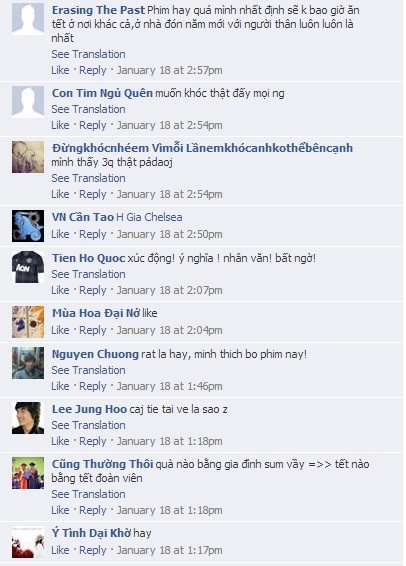Open Con Tim Ngủ Quên's default avatar
Image resolution: width=406 pixels, height=566 pixels.
pyautogui.click(x=28, y=102)
